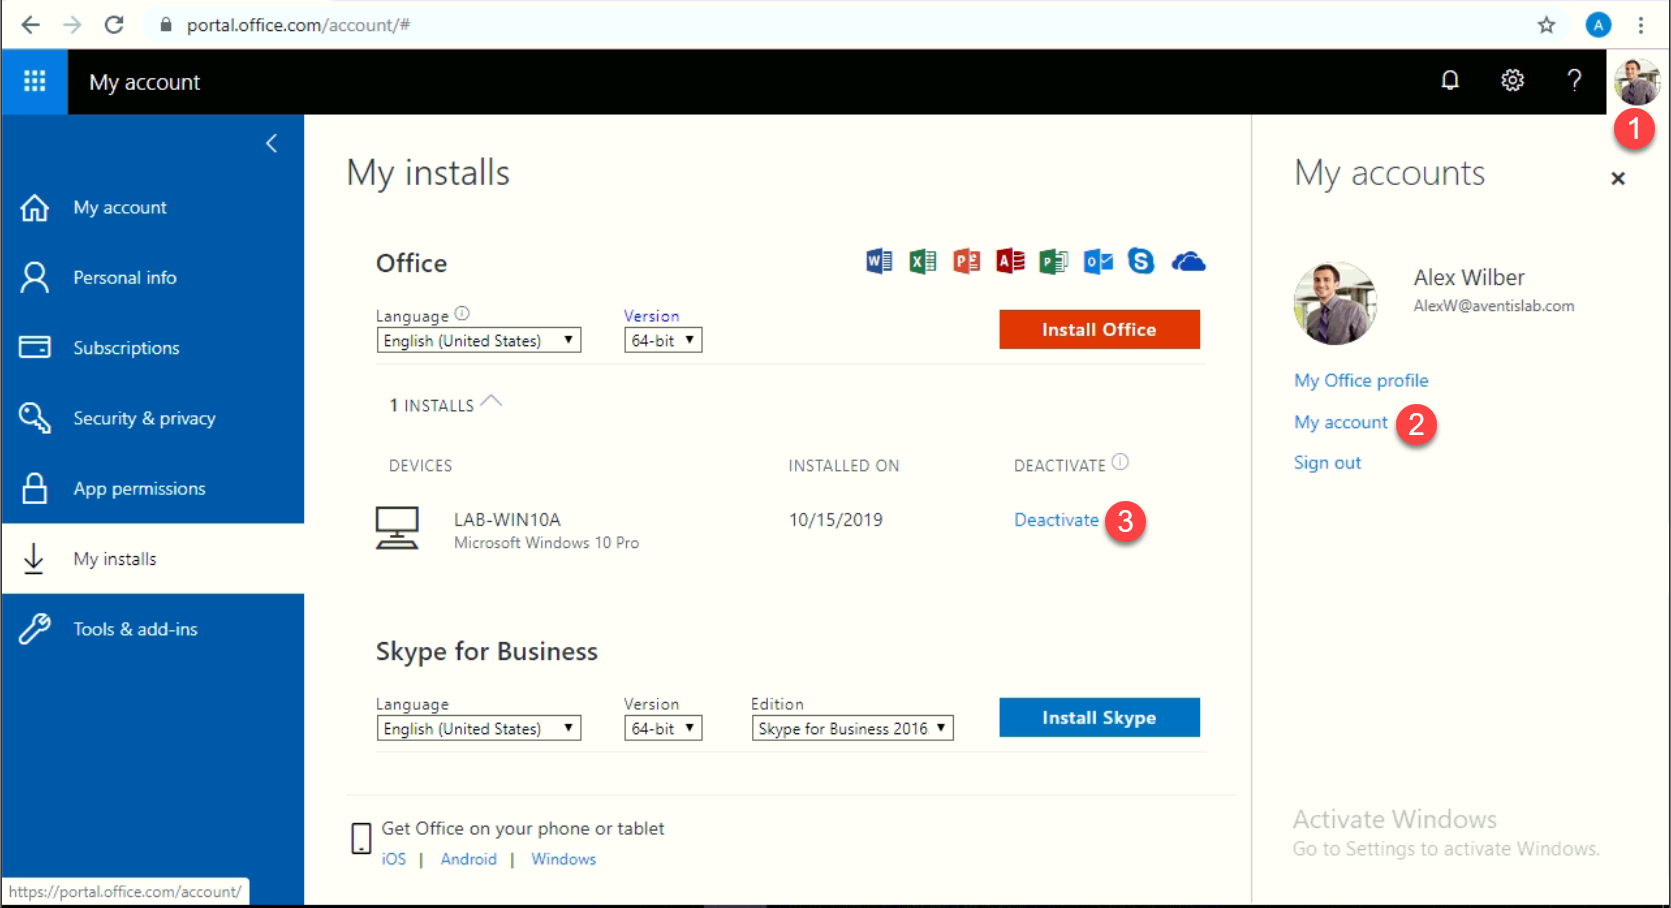This screenshot has width=1671, height=908.
Task: Click installed date 10/15/2019
Action: click(x=836, y=520)
